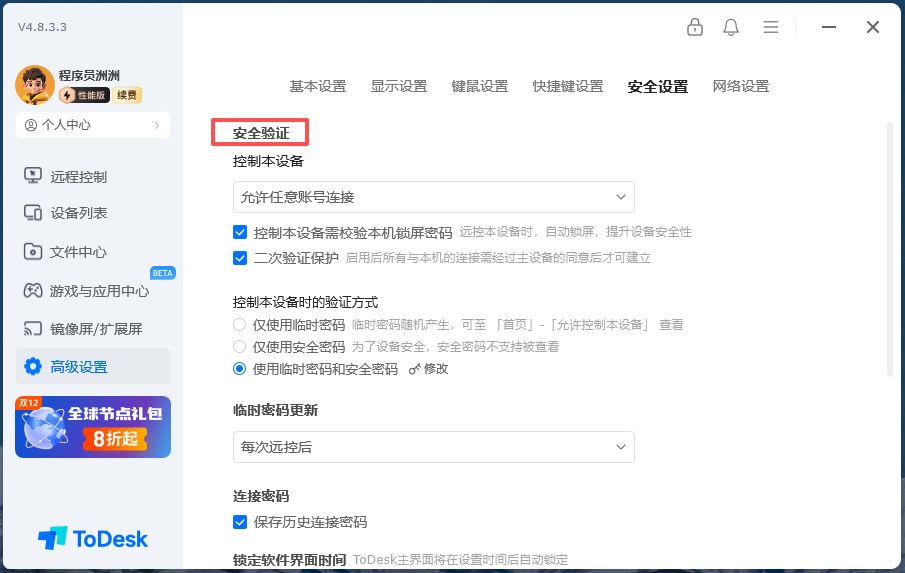Click the 临时密码更新 heading

(275, 410)
